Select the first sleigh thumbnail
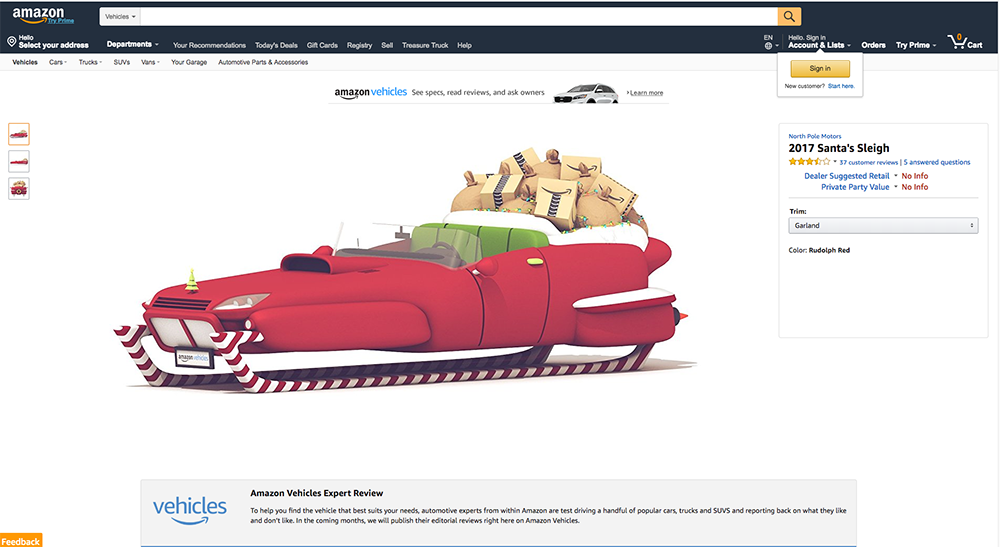Screen dimensions: 1000x547 [x=19, y=134]
